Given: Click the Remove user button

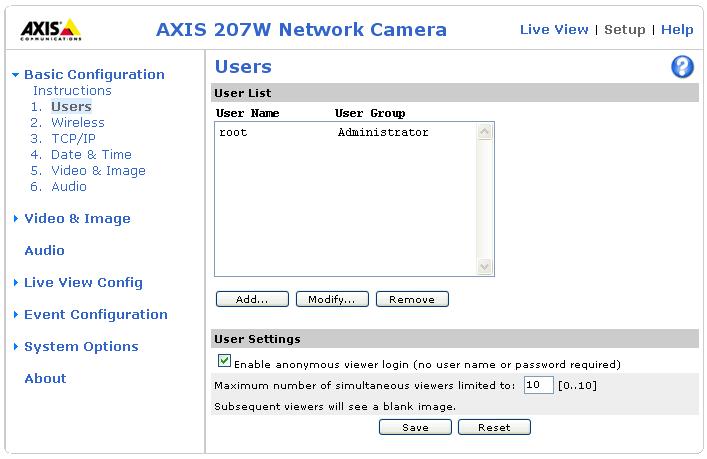Looking at the screenshot, I should point(412,299).
